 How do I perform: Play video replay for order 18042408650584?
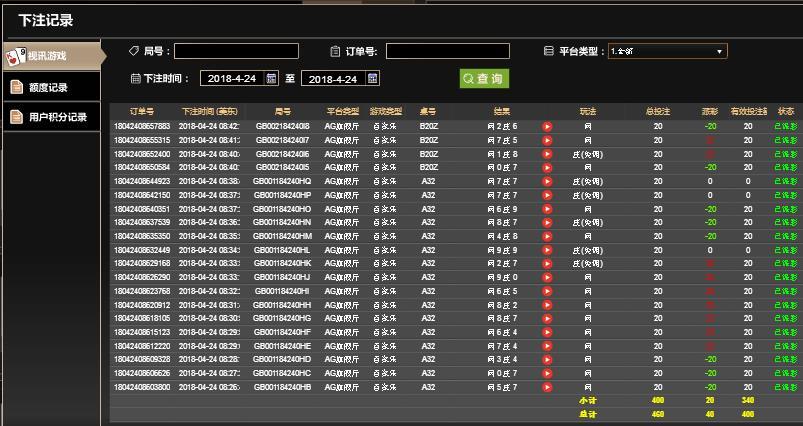pos(547,167)
